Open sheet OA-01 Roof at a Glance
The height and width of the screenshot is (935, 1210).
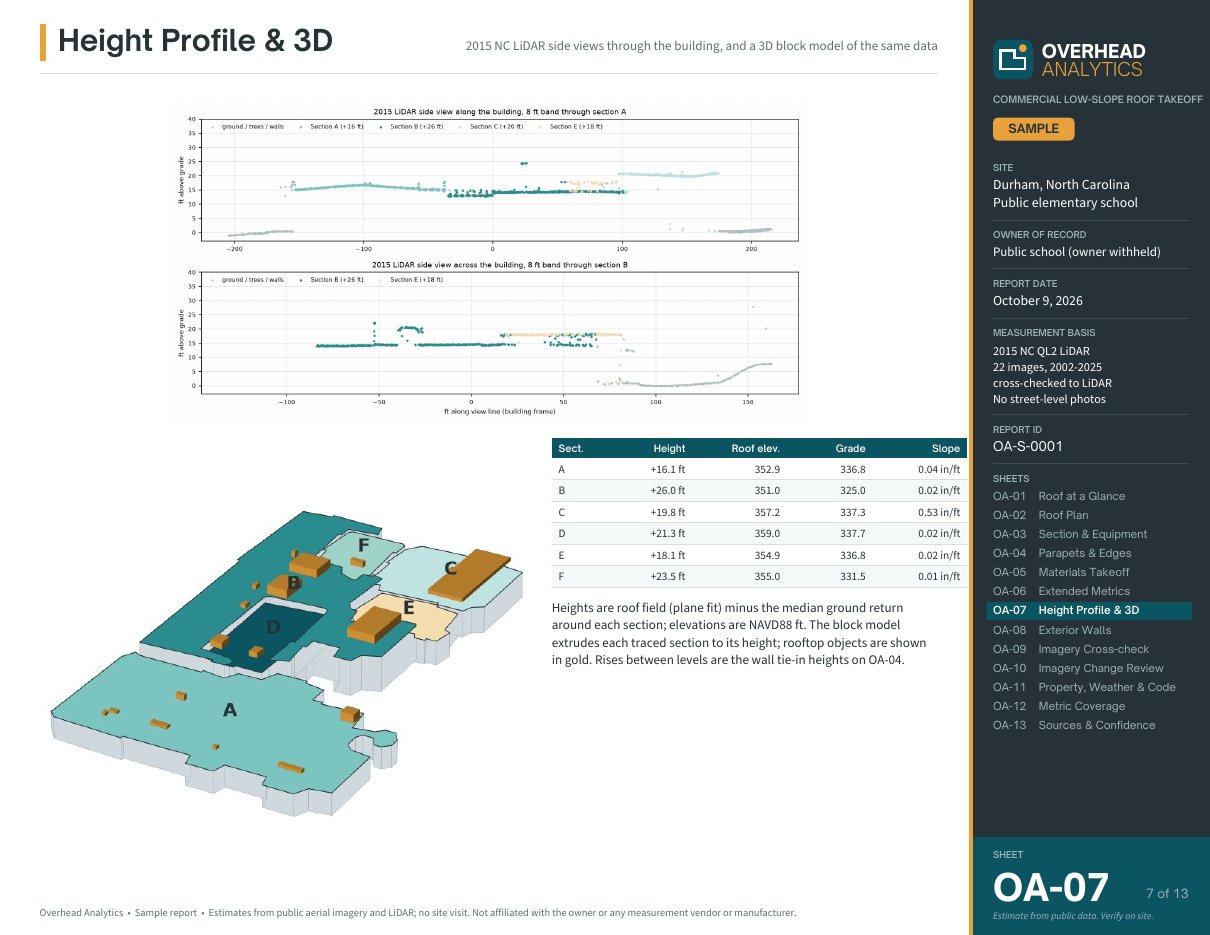(x=1059, y=496)
